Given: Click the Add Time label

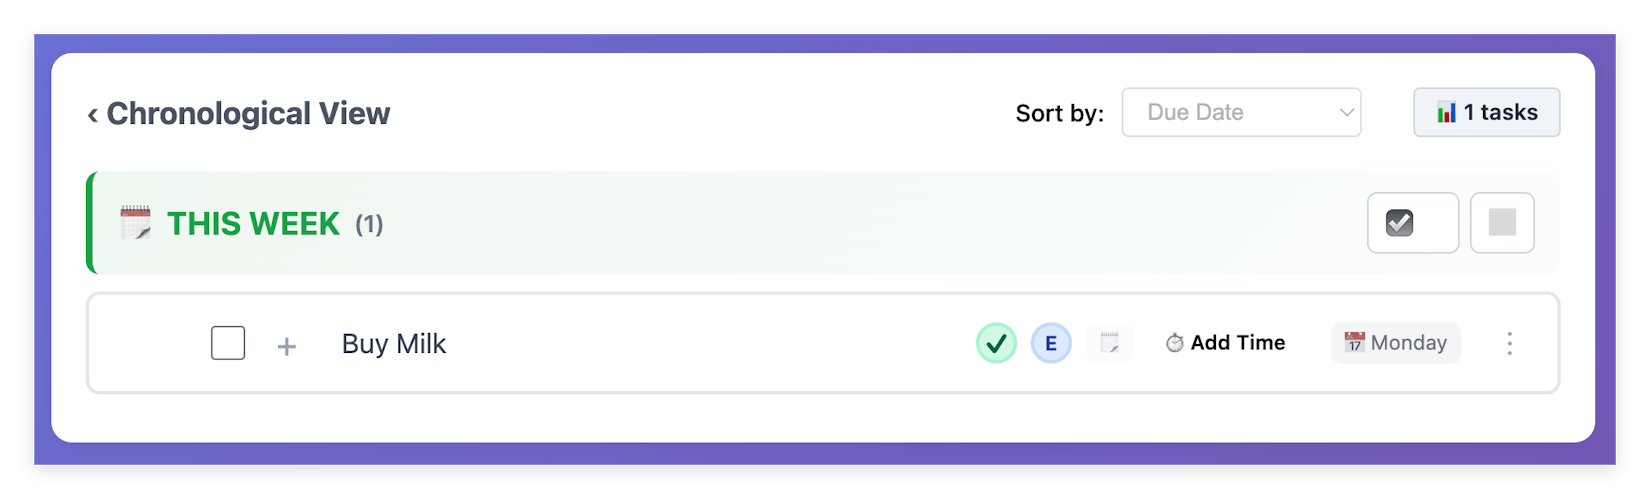Looking at the screenshot, I should tap(1237, 343).
